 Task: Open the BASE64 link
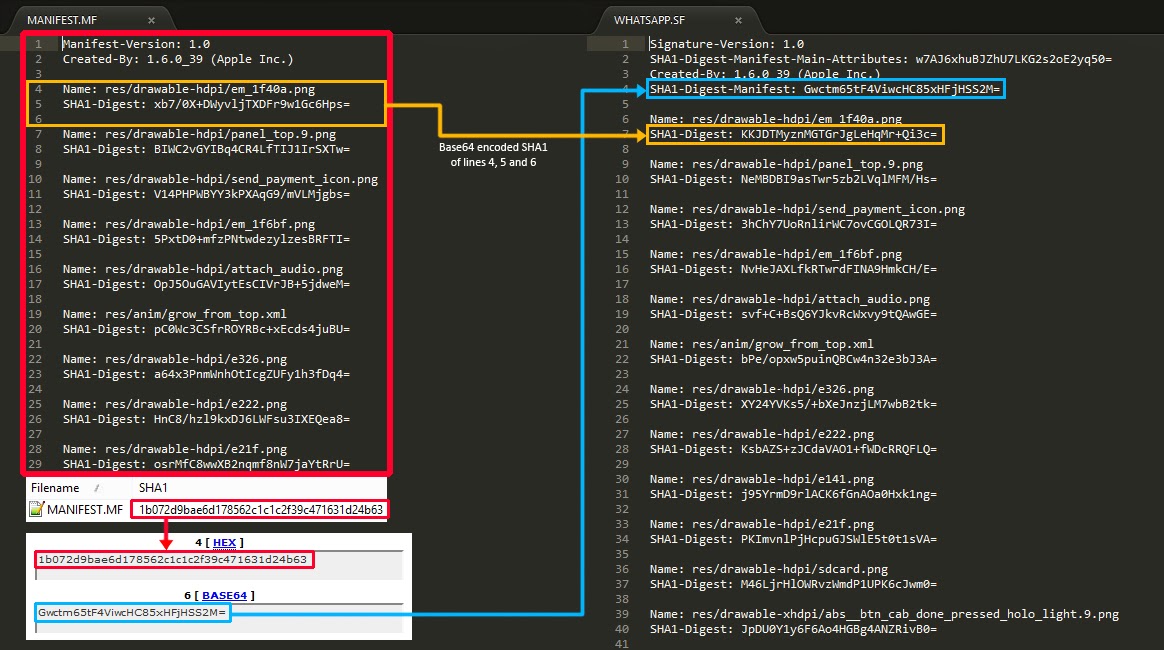(x=224, y=595)
